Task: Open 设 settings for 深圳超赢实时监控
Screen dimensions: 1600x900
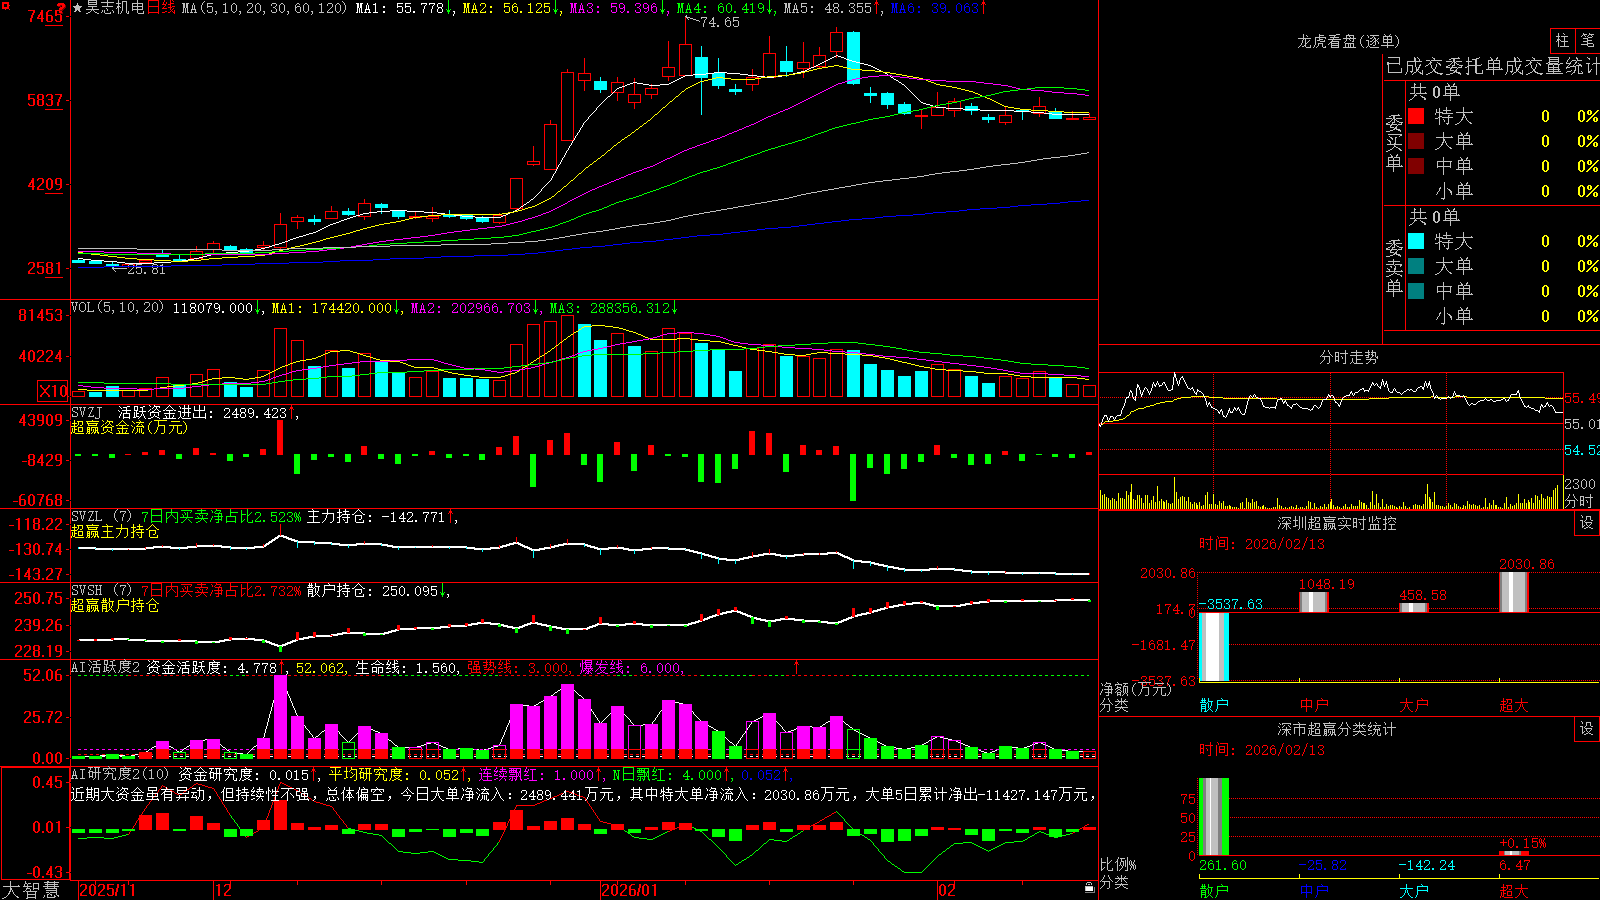Action: coord(1587,523)
